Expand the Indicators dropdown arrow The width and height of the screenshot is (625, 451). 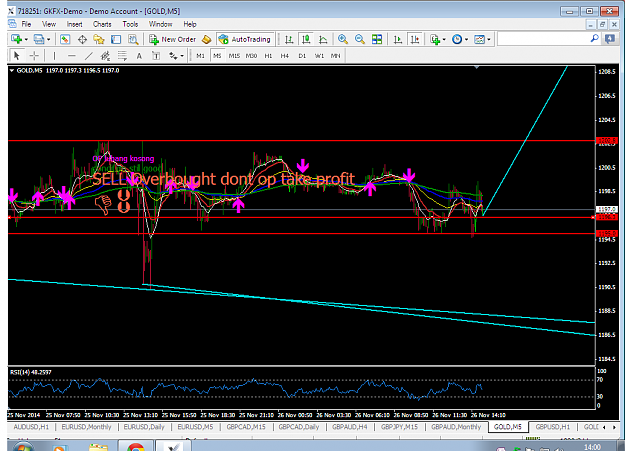pos(444,39)
